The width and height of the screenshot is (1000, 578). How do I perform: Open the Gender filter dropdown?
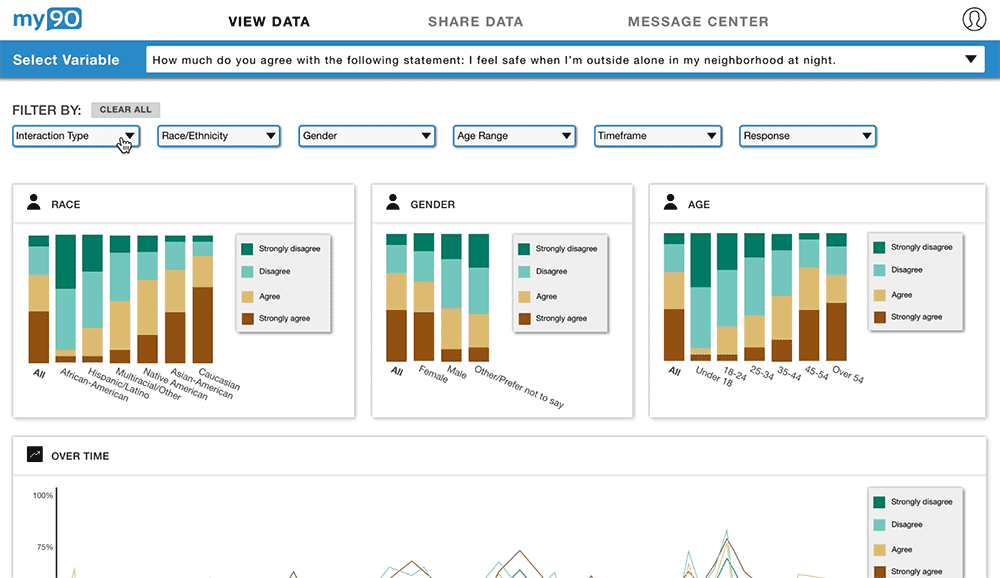pos(367,136)
